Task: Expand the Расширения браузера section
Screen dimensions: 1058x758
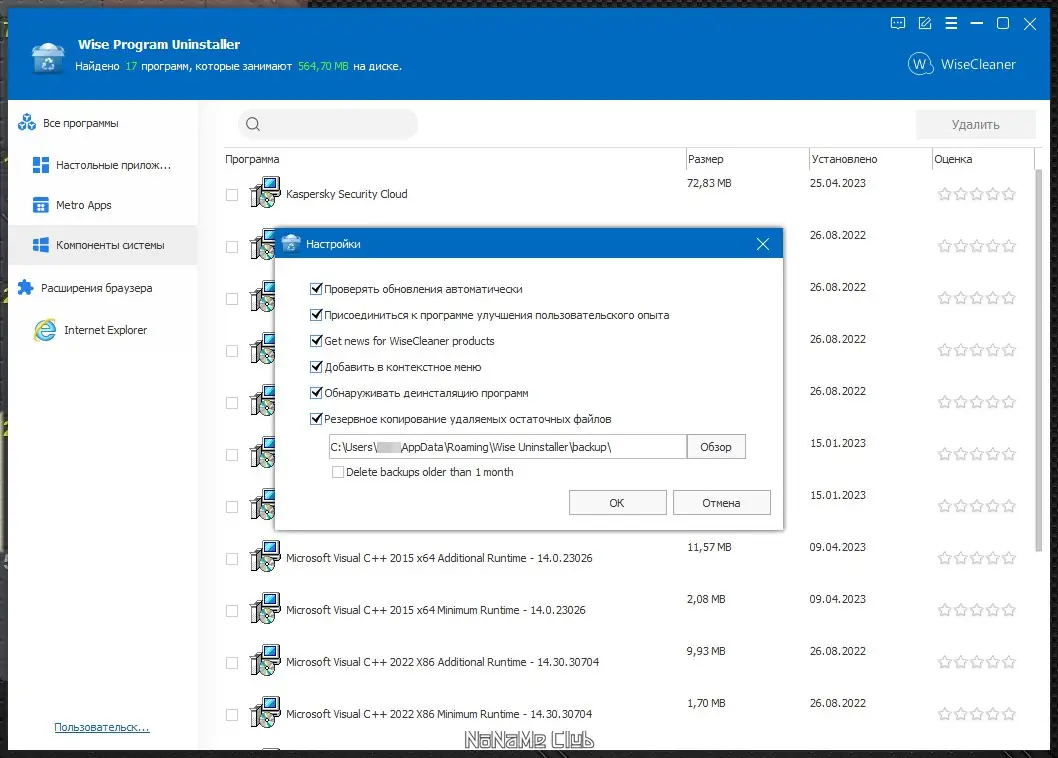Action: point(96,288)
